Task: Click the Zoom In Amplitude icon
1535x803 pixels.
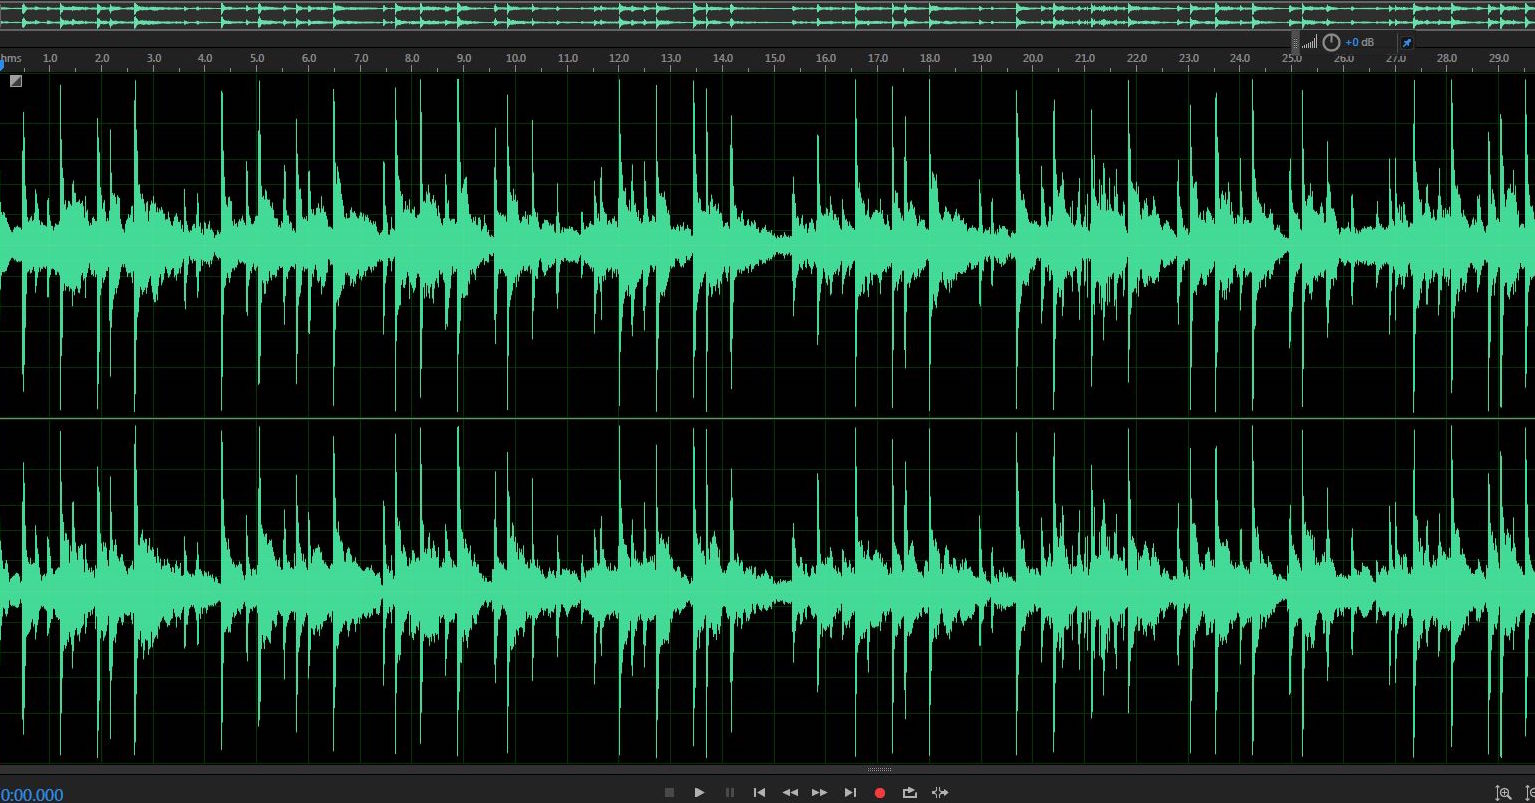Action: [1502, 794]
